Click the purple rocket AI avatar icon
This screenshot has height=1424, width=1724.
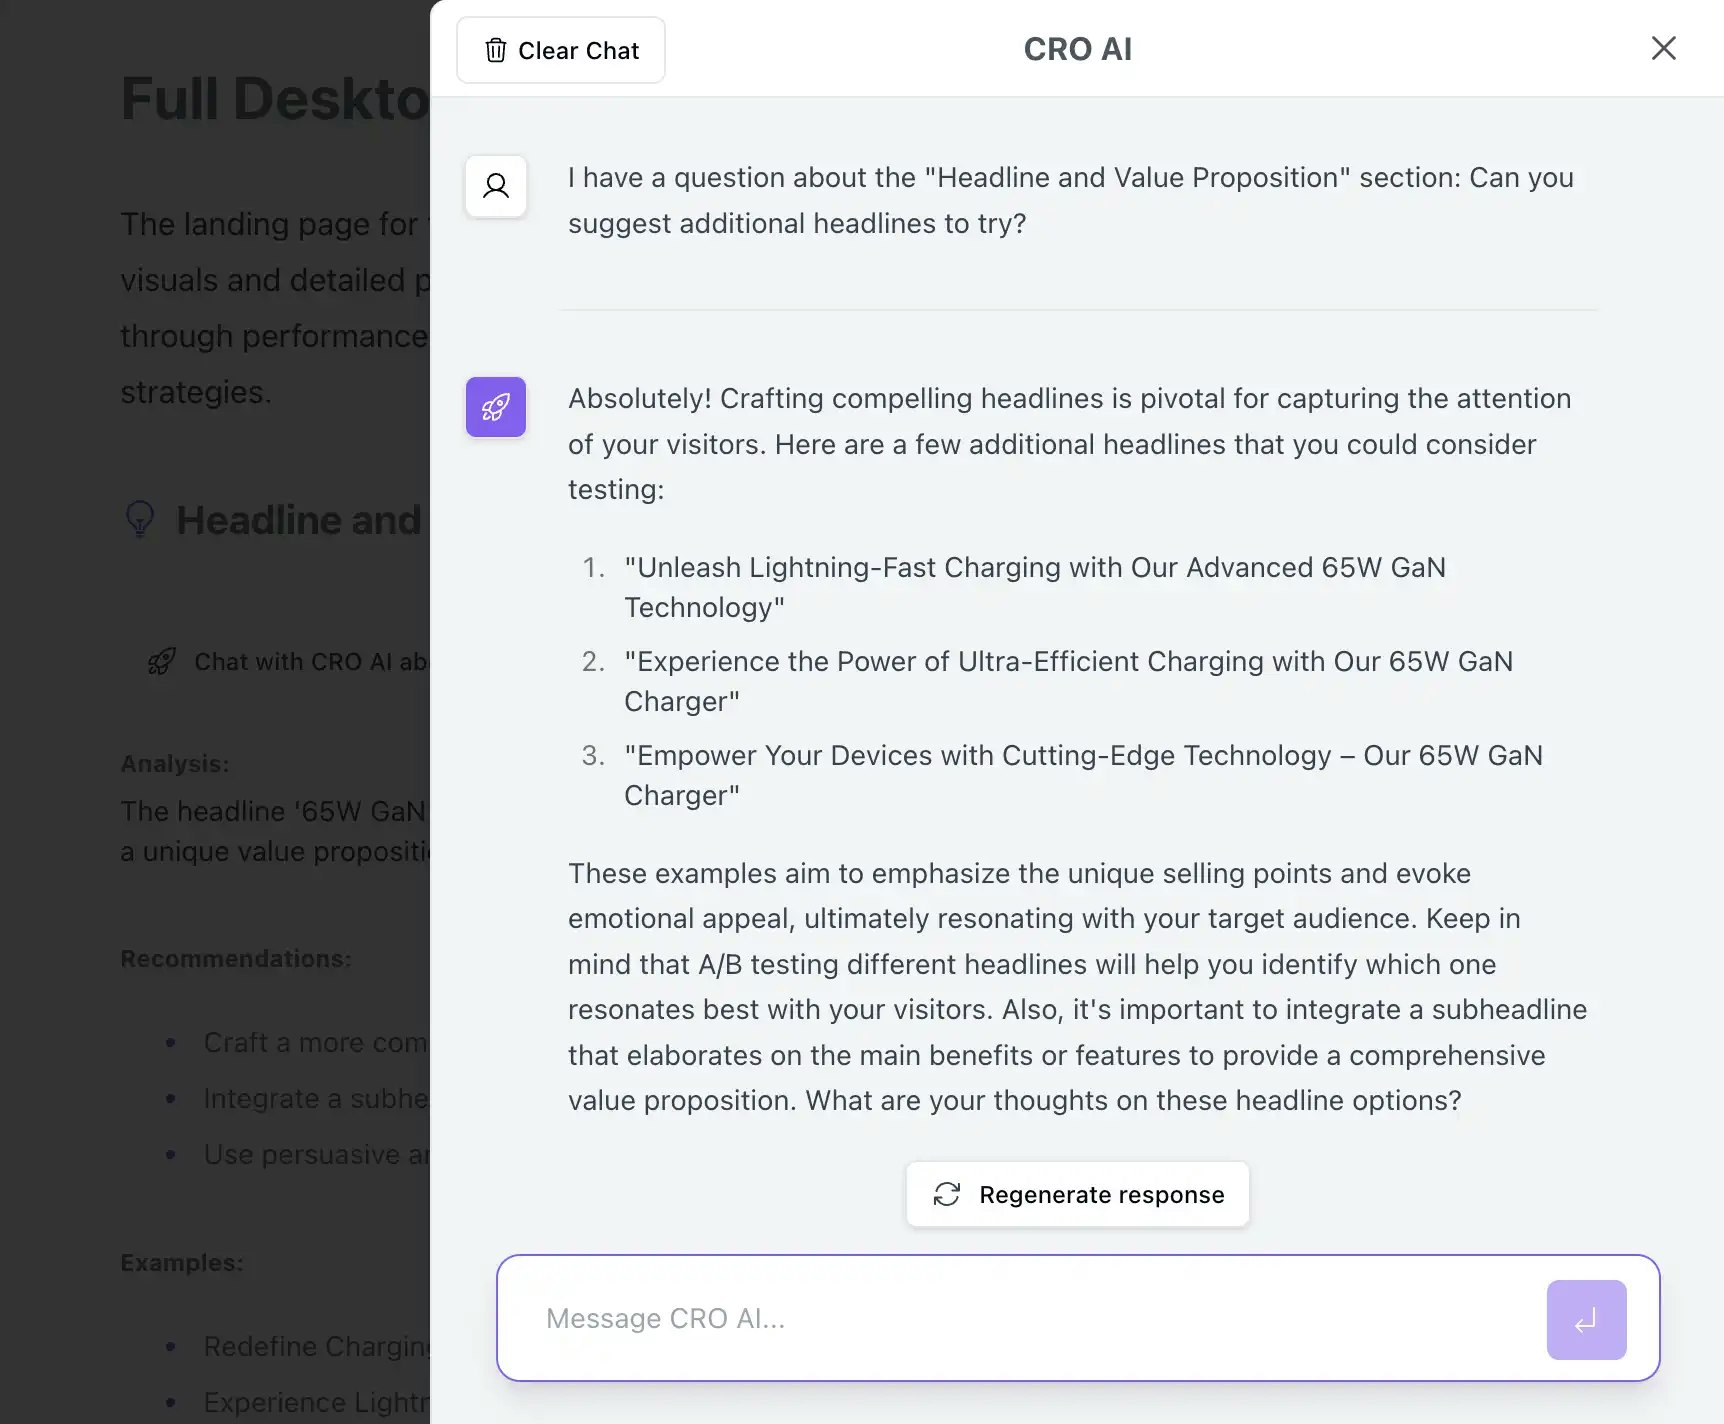[x=496, y=407]
